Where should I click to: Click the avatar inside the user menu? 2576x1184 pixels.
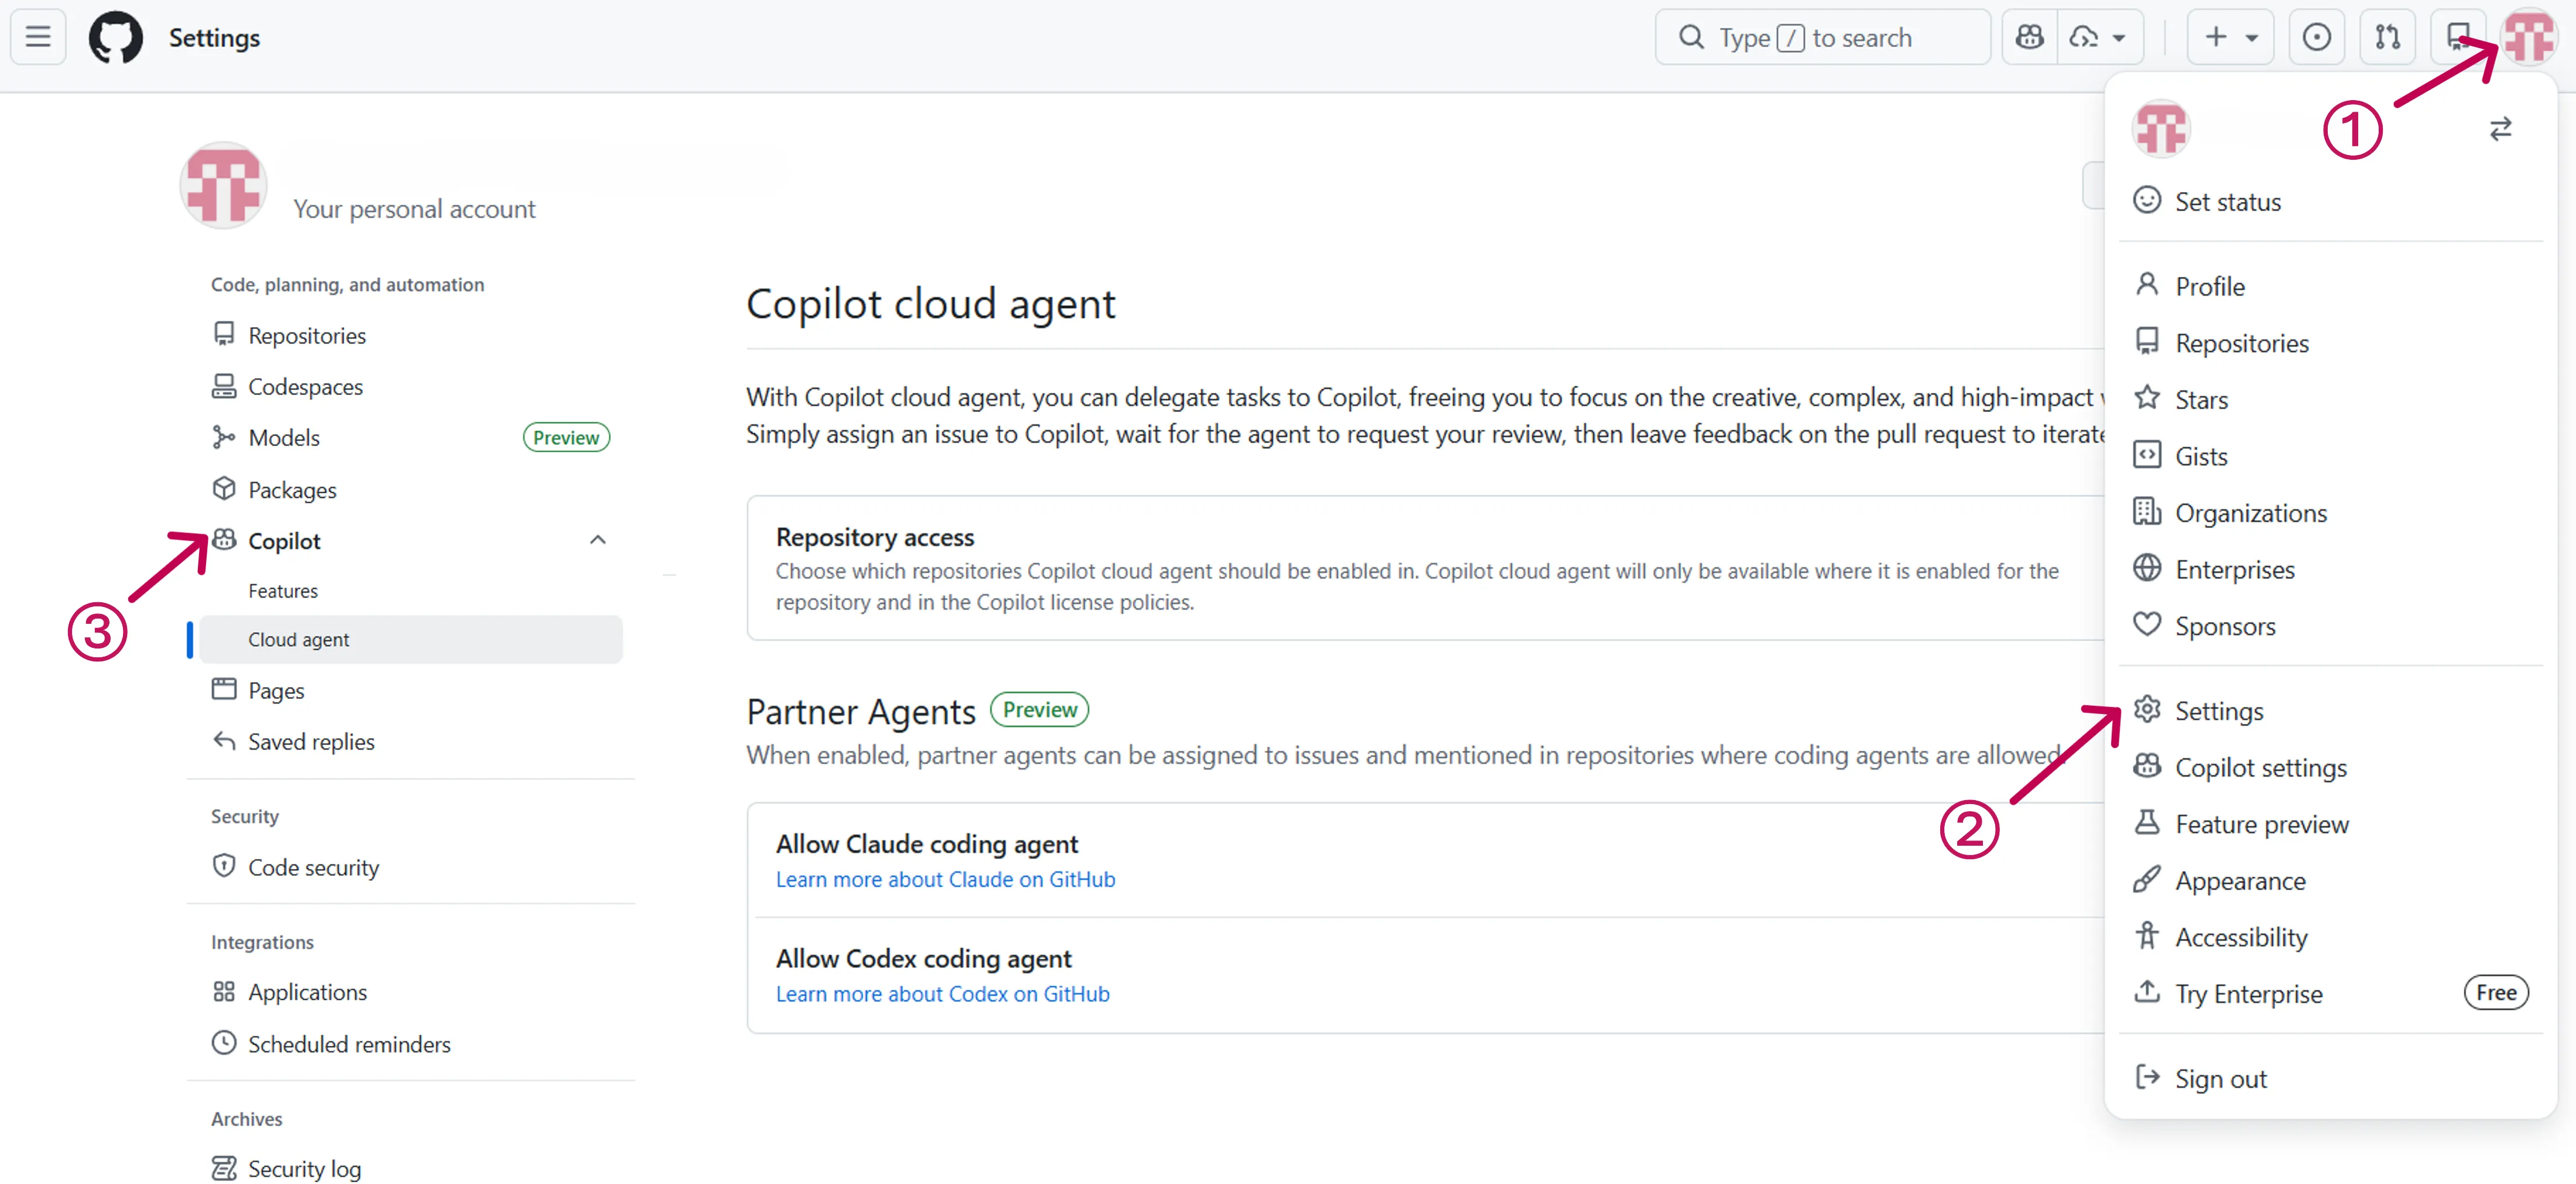(x=2161, y=129)
